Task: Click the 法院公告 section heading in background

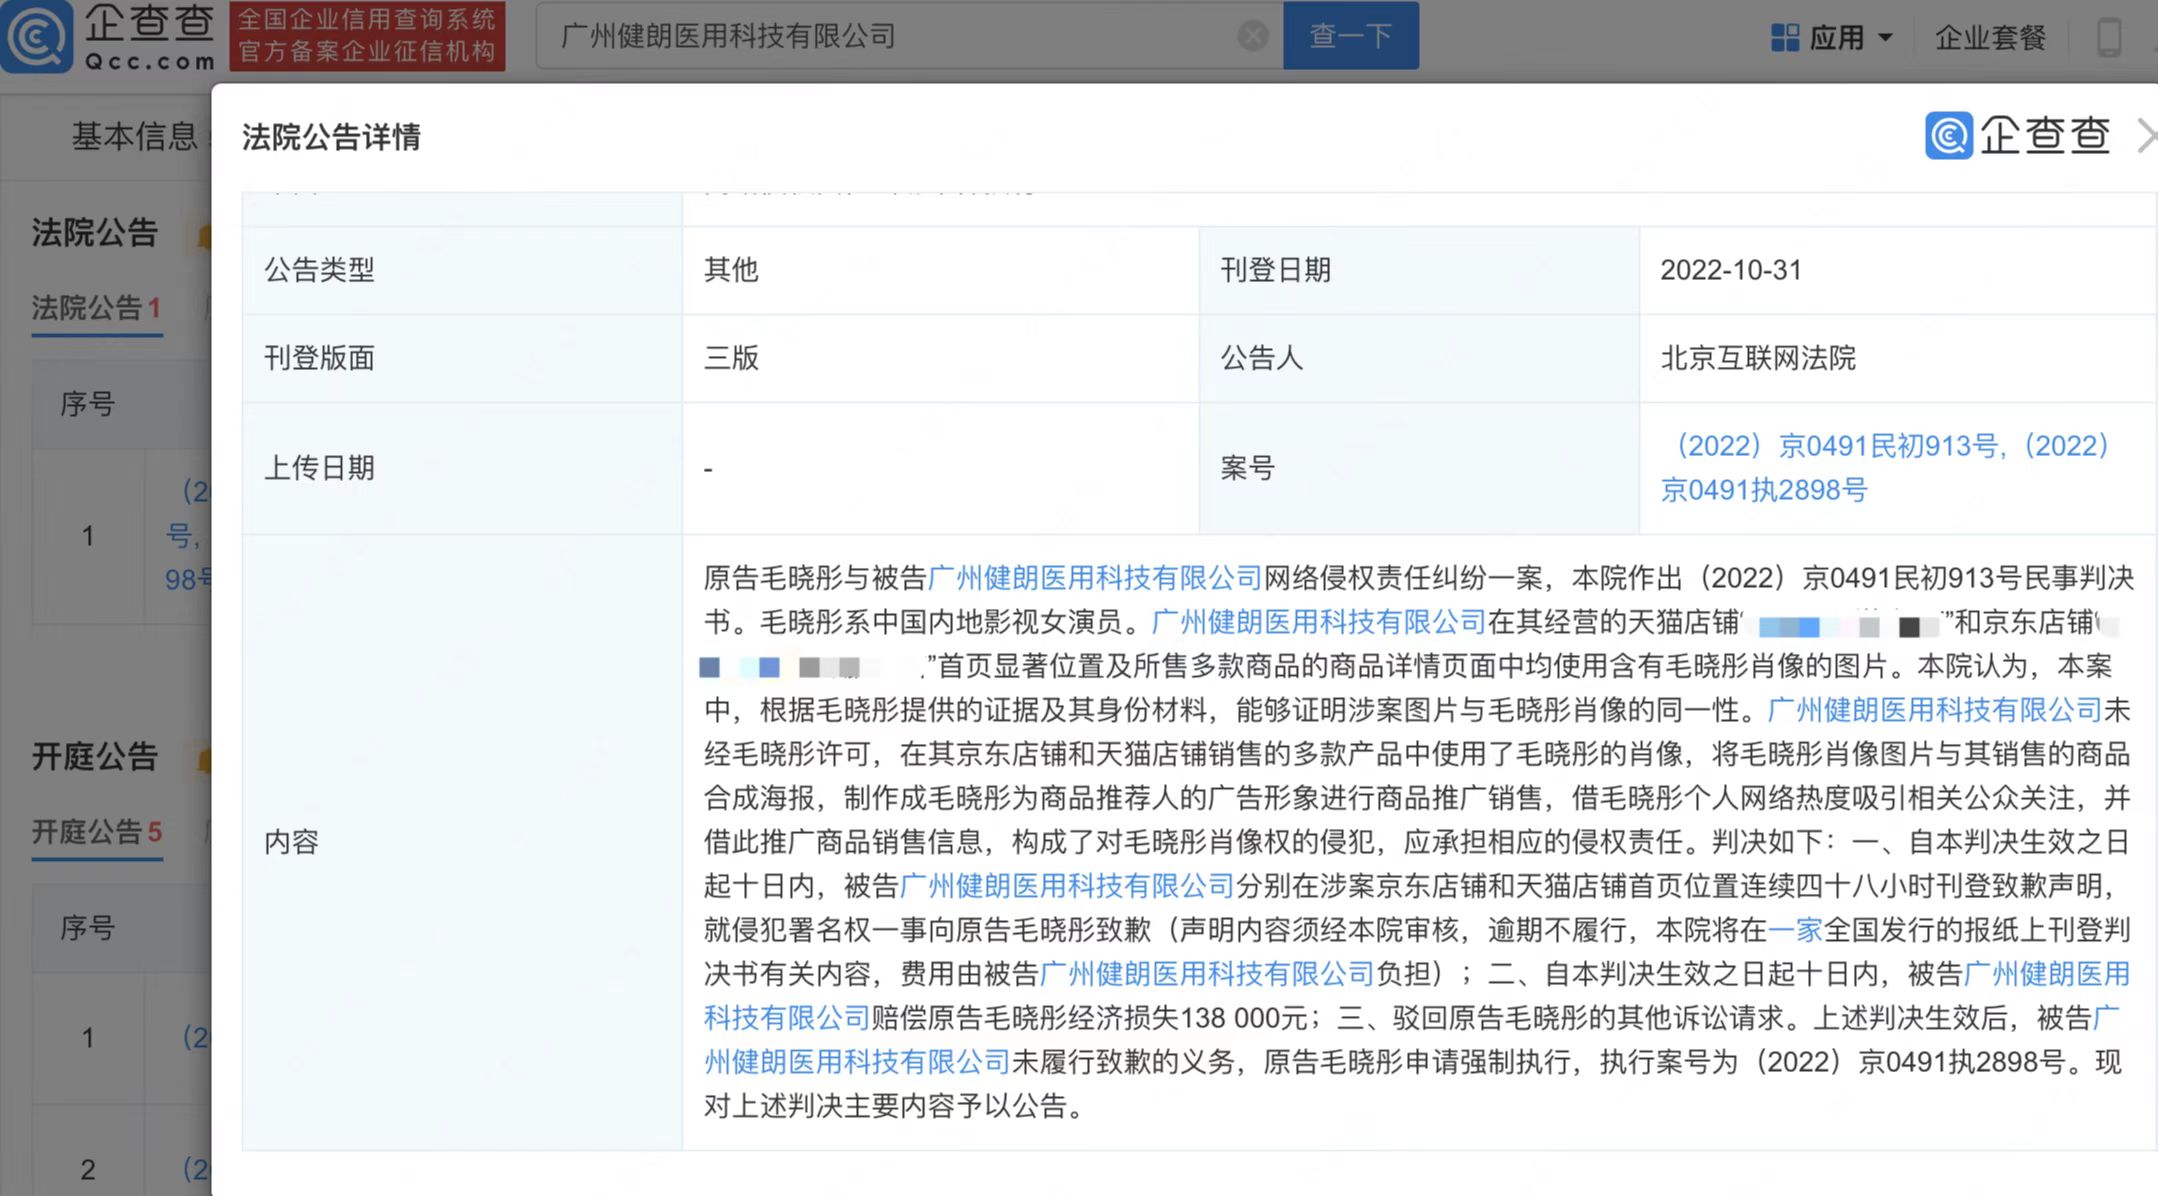Action: click(95, 233)
